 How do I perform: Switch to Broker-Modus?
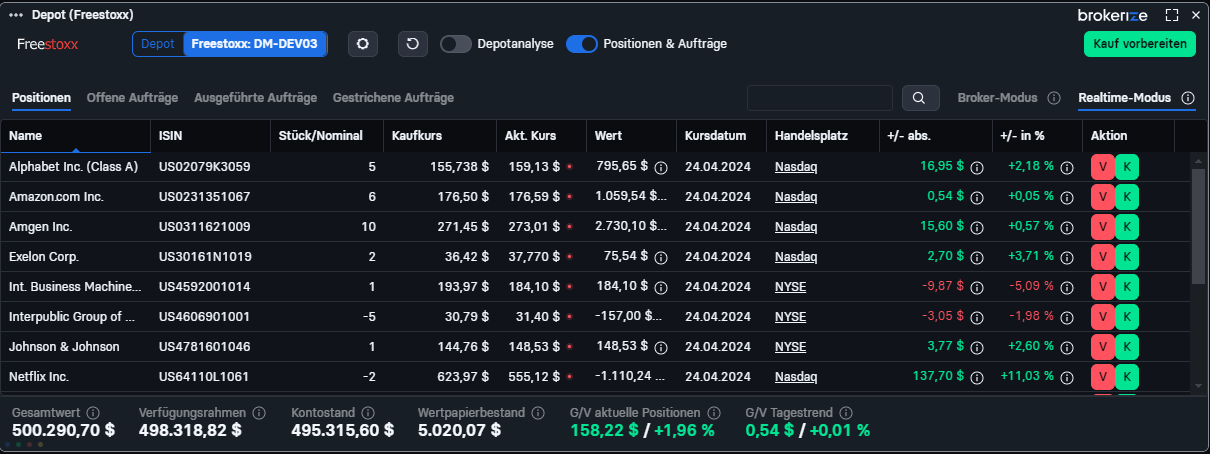point(997,98)
